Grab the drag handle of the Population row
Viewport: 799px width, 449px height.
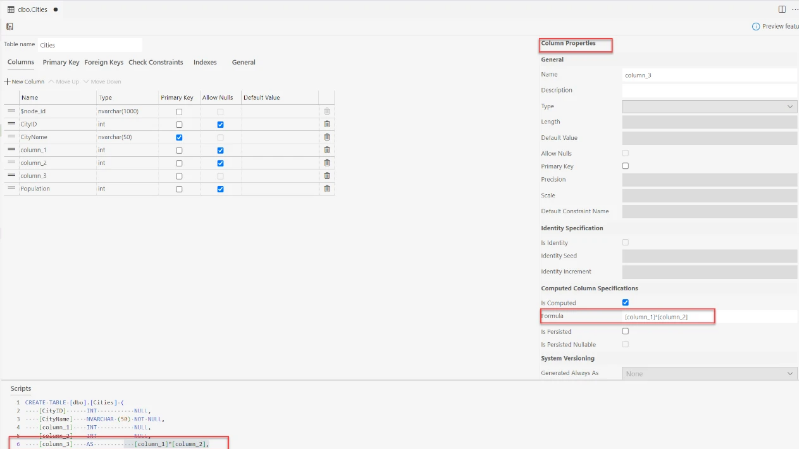point(11,189)
